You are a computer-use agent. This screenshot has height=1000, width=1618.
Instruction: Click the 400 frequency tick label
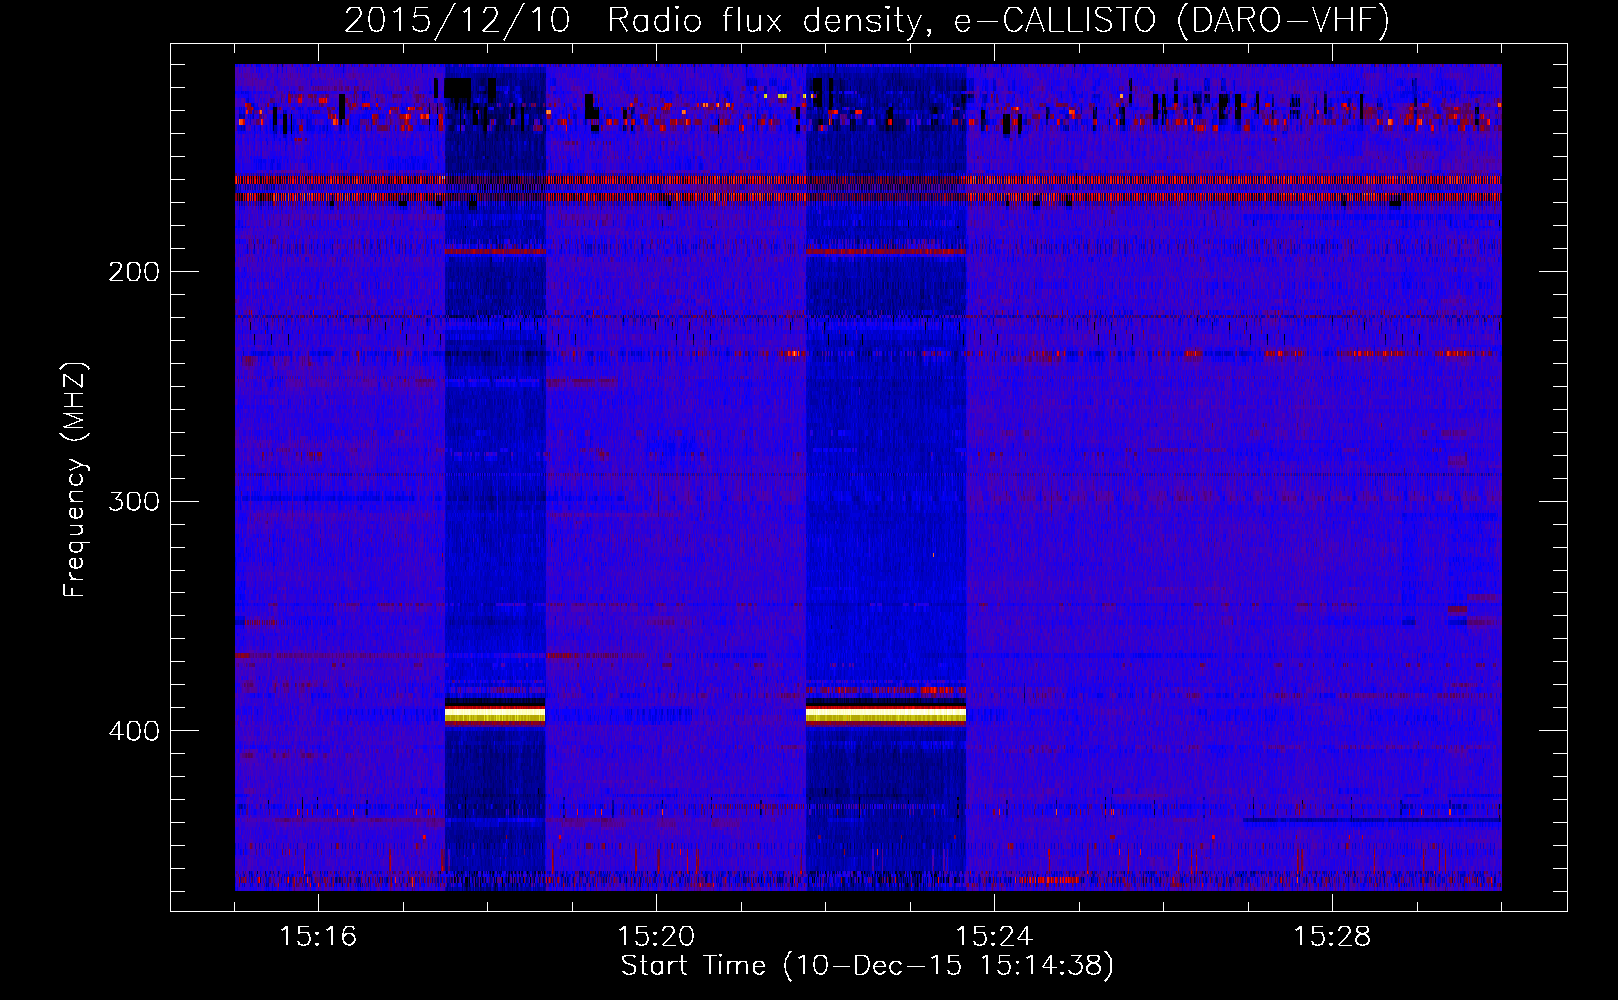pyautogui.click(x=134, y=731)
